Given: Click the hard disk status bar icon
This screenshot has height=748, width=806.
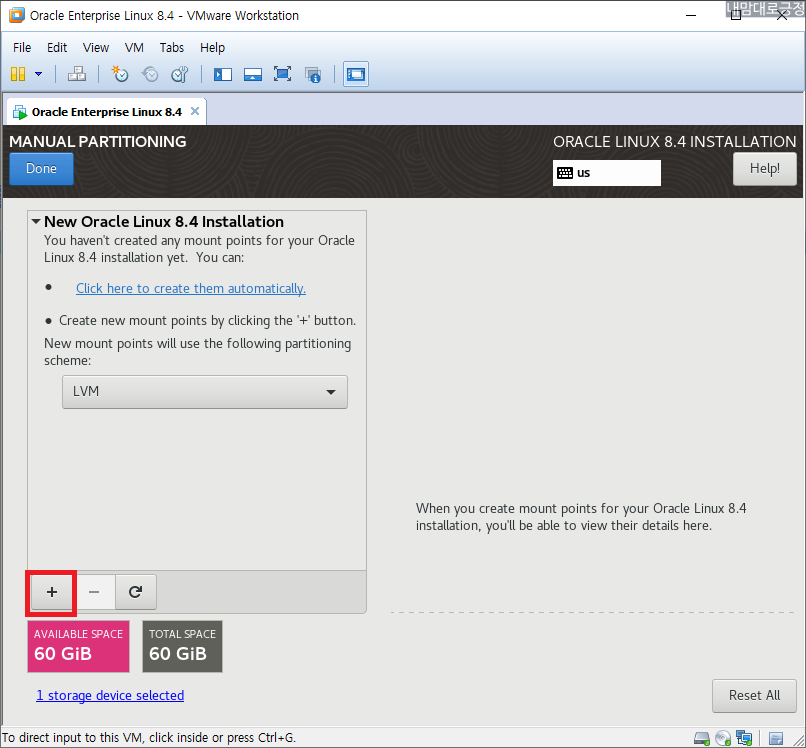Looking at the screenshot, I should coord(701,739).
